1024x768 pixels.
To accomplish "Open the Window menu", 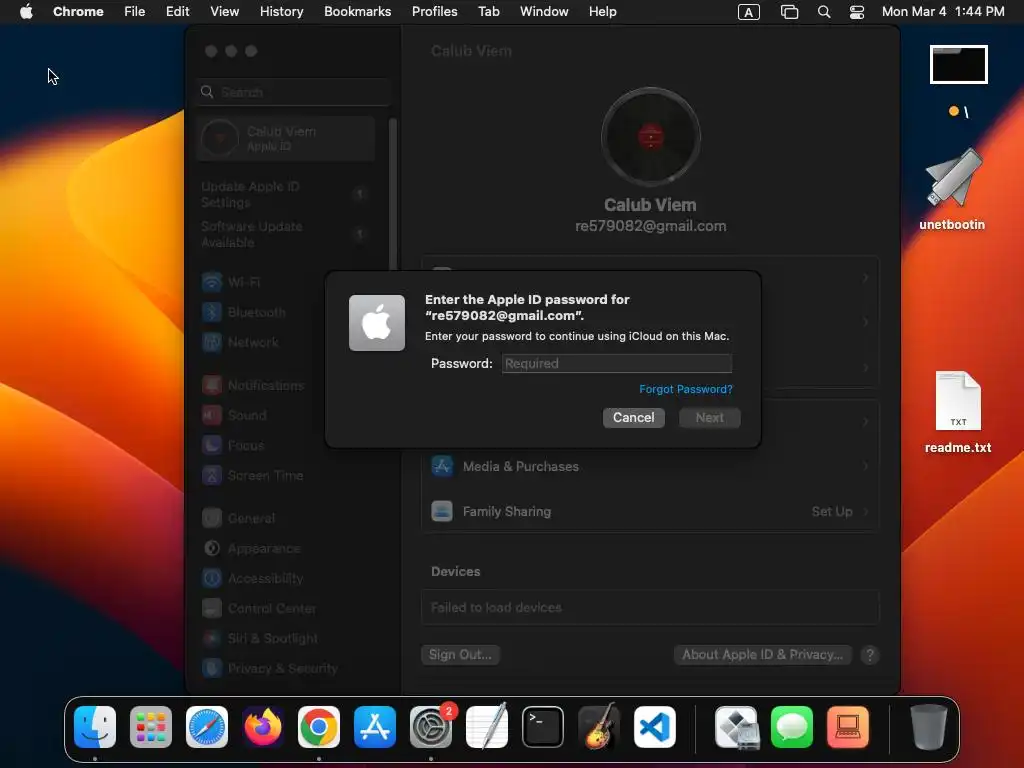I will [x=544, y=11].
